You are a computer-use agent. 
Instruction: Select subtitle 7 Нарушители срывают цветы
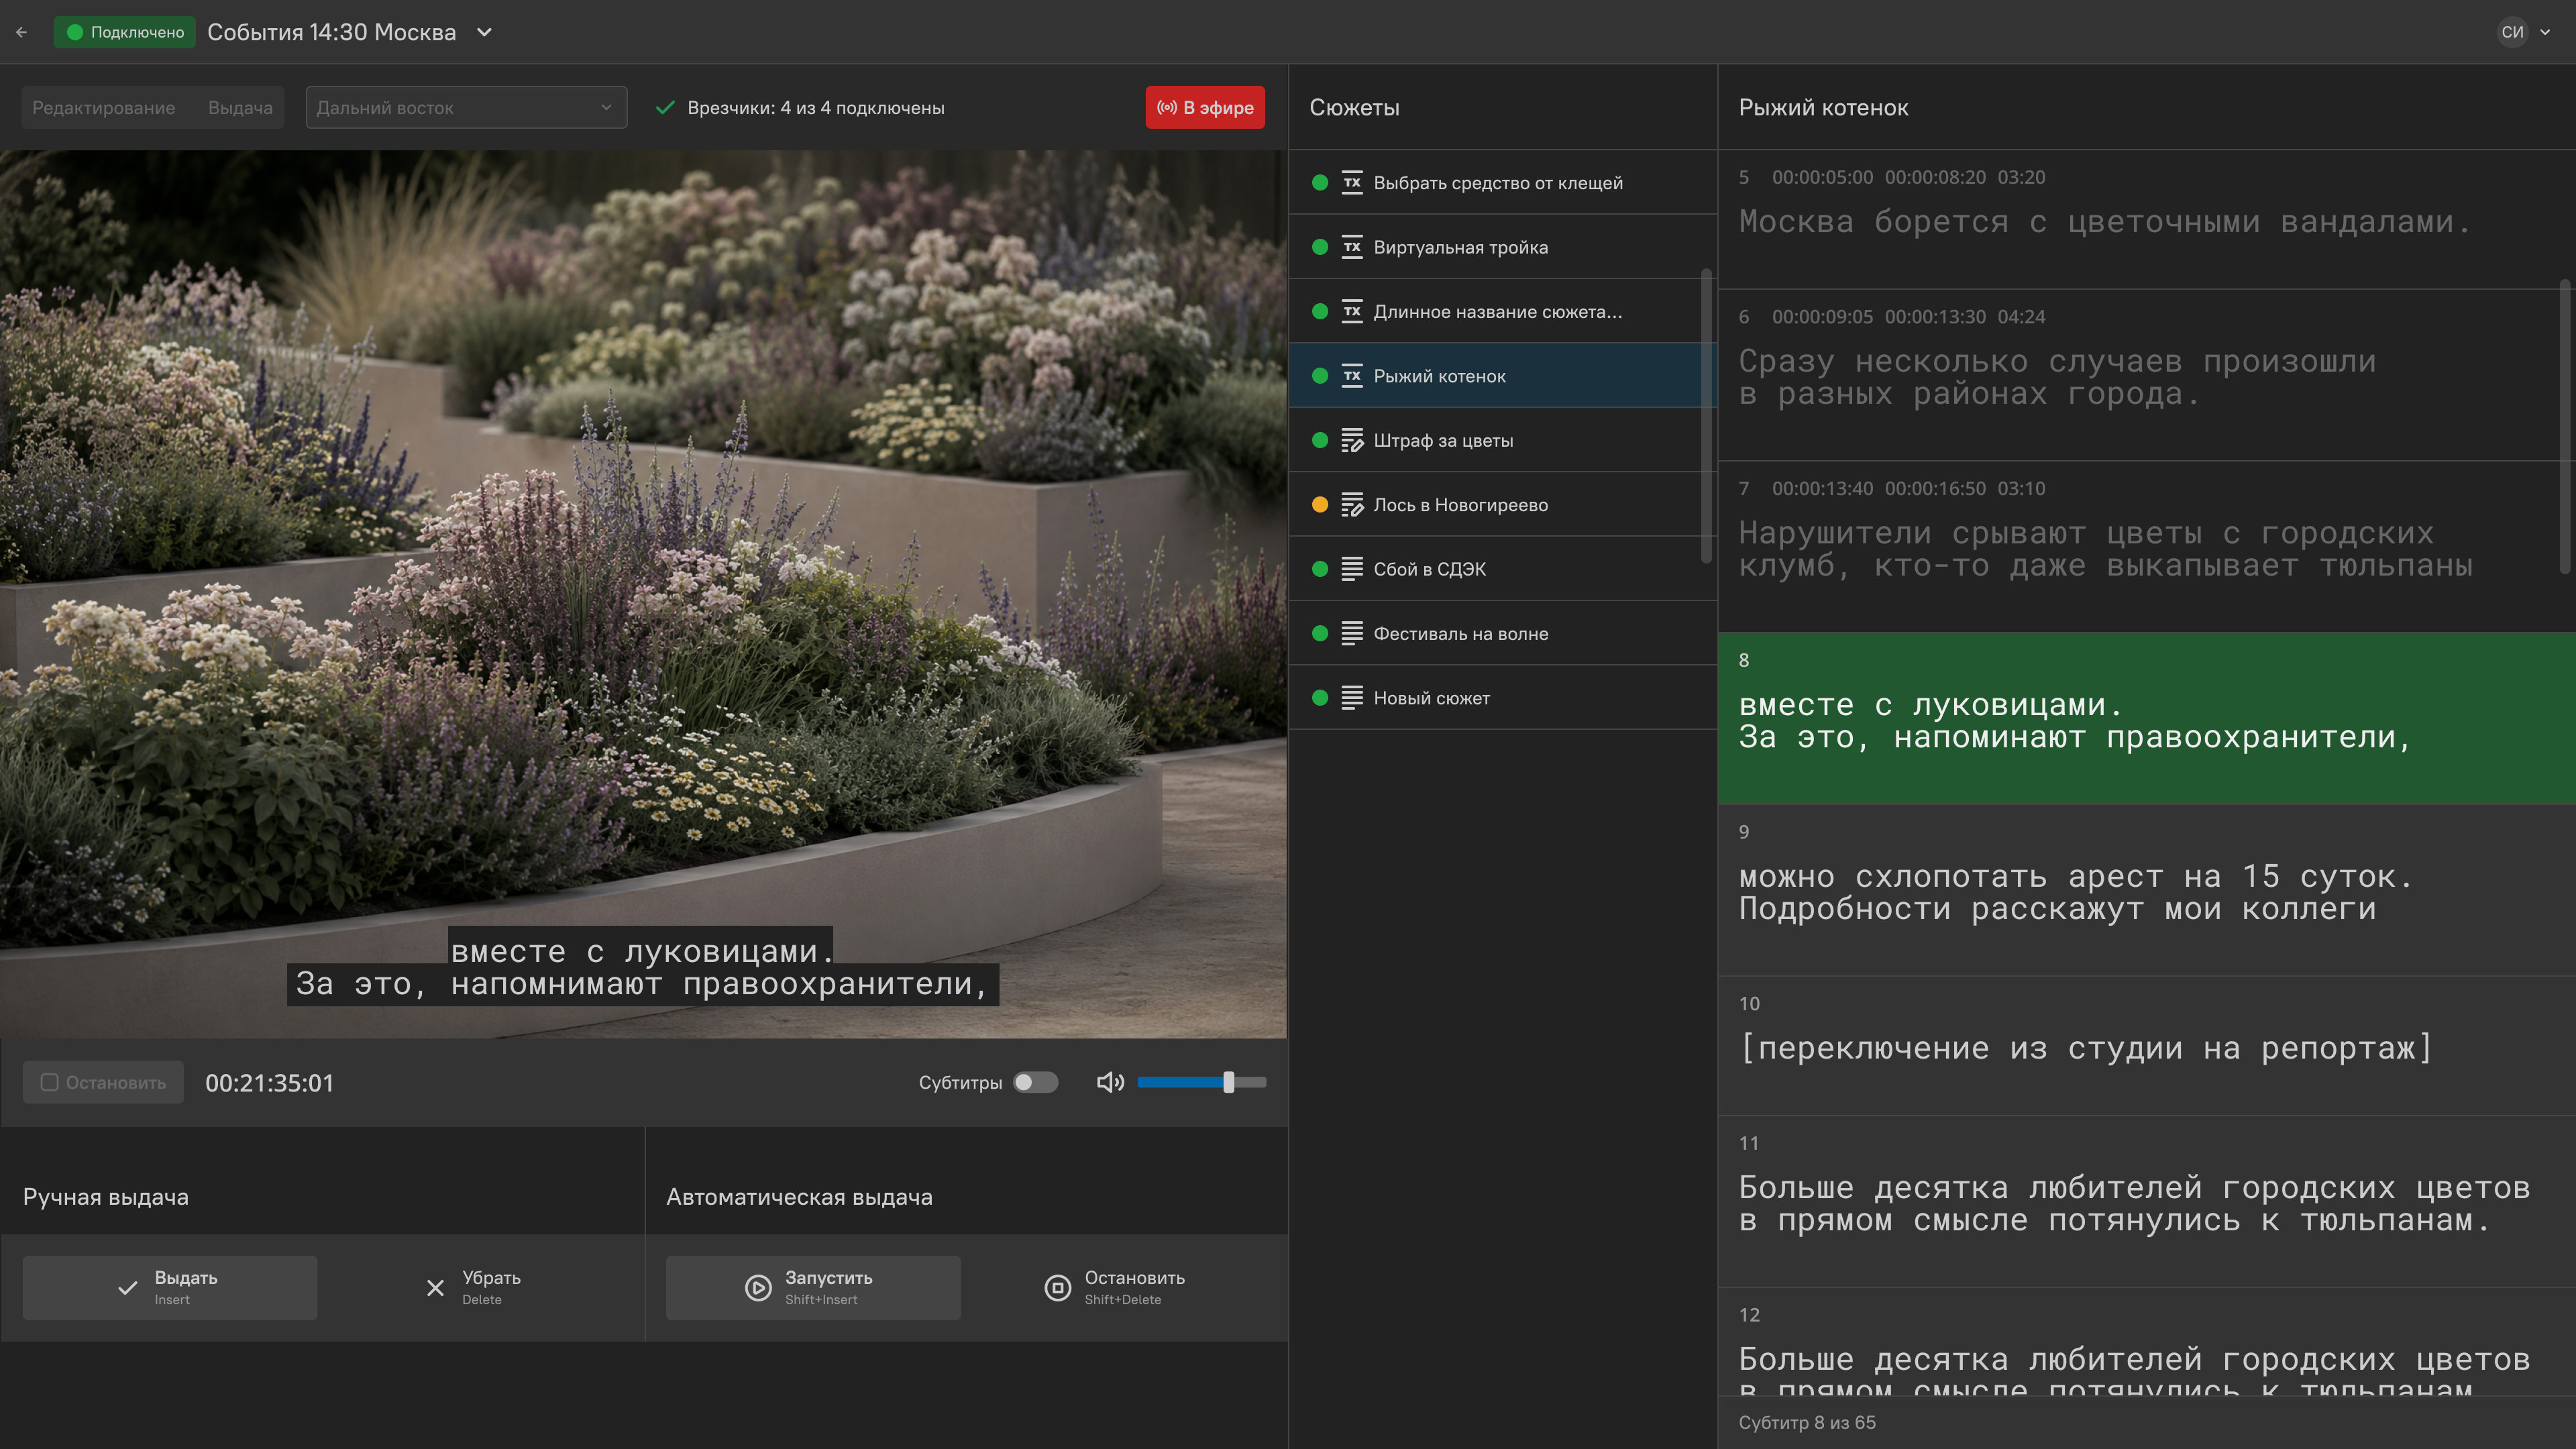pyautogui.click(x=2146, y=547)
